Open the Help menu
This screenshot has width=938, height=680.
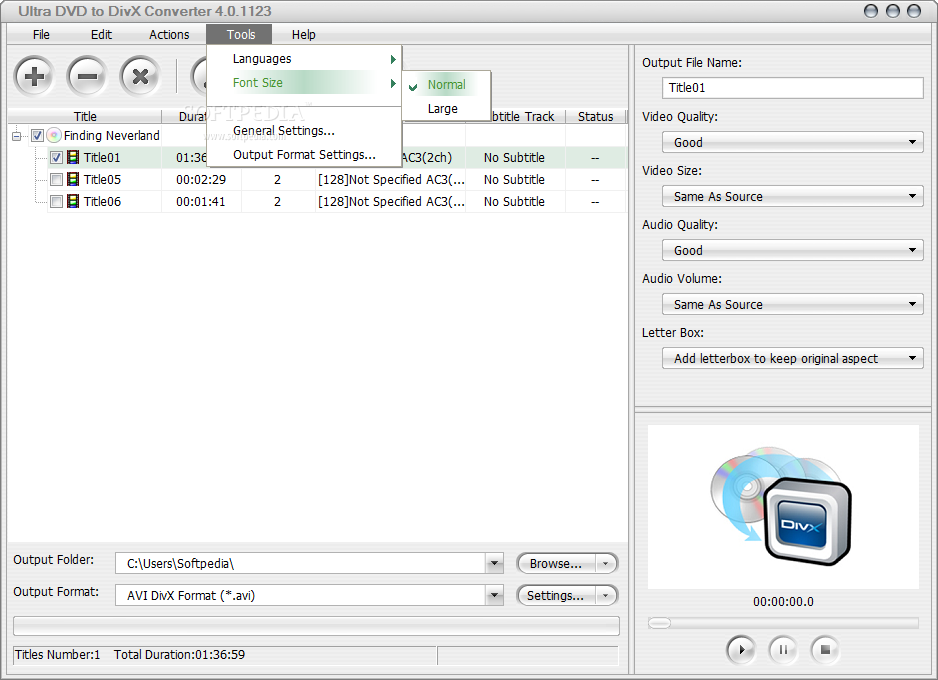[303, 35]
